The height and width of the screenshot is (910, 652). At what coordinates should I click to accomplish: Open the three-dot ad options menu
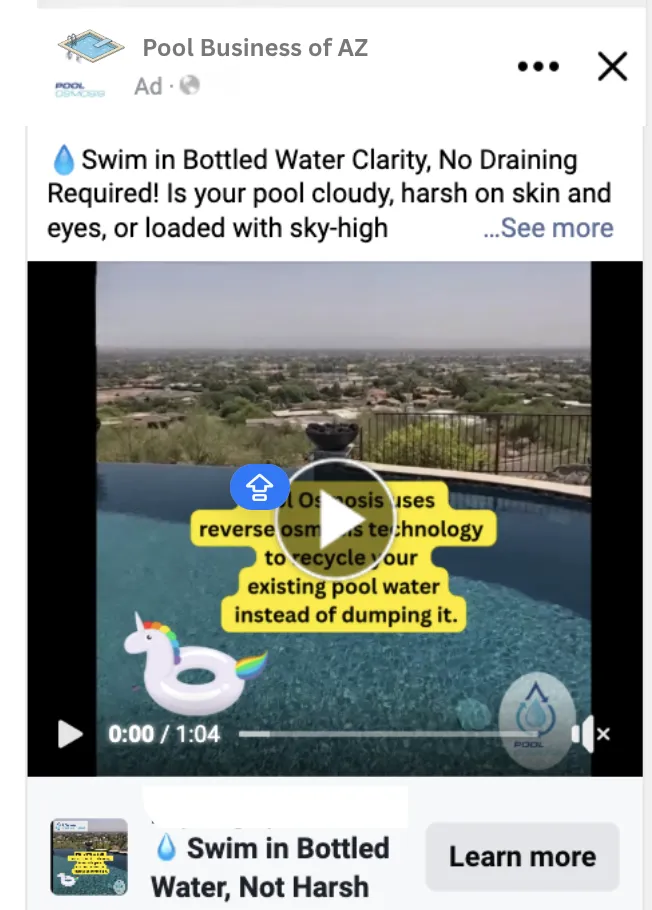(x=538, y=67)
